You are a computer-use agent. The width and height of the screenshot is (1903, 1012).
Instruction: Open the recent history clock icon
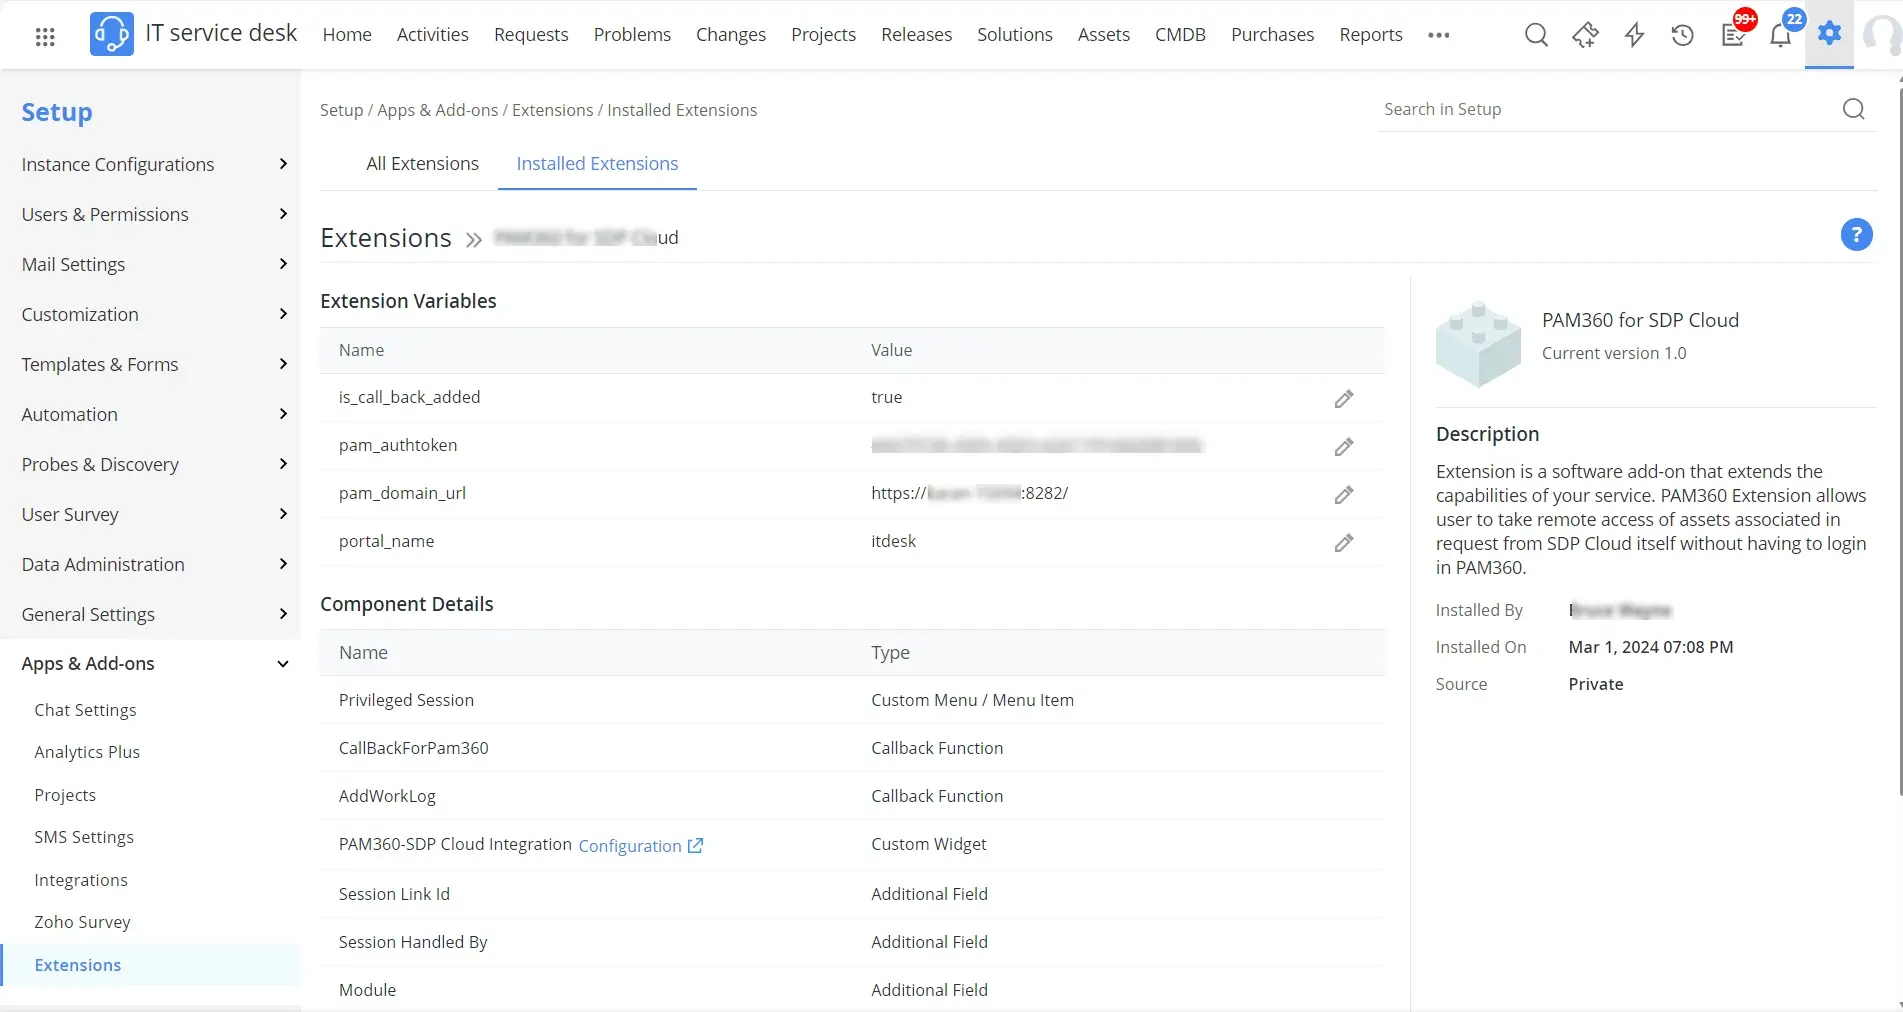[1682, 36]
